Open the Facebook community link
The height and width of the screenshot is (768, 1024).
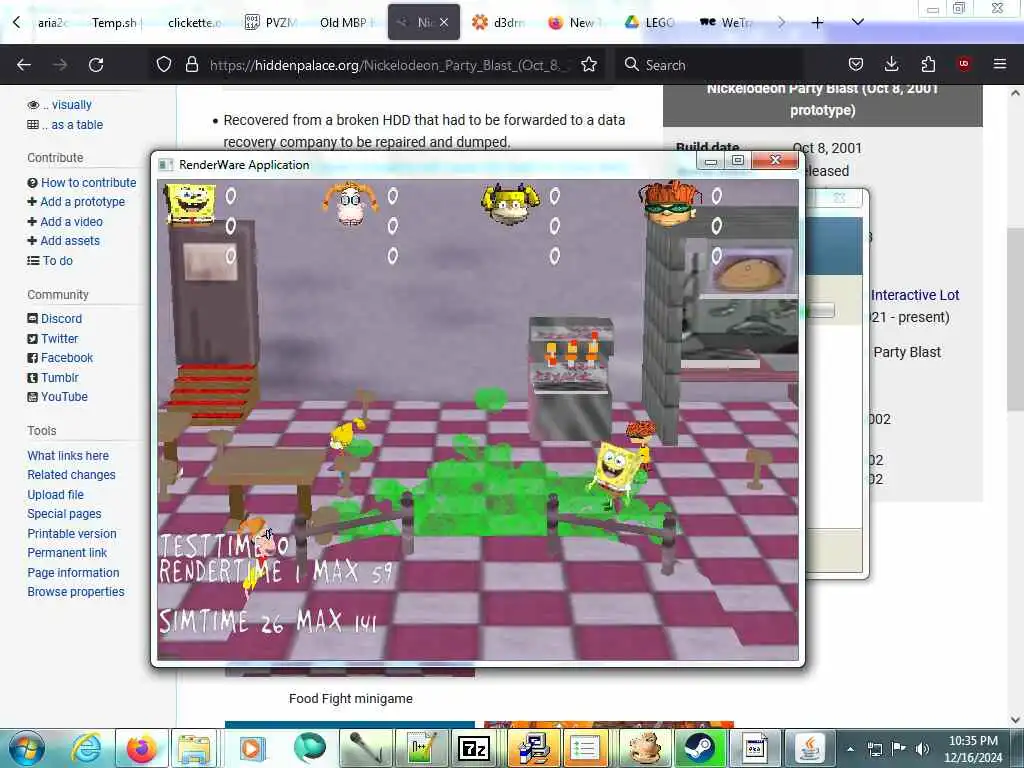pyautogui.click(x=67, y=358)
